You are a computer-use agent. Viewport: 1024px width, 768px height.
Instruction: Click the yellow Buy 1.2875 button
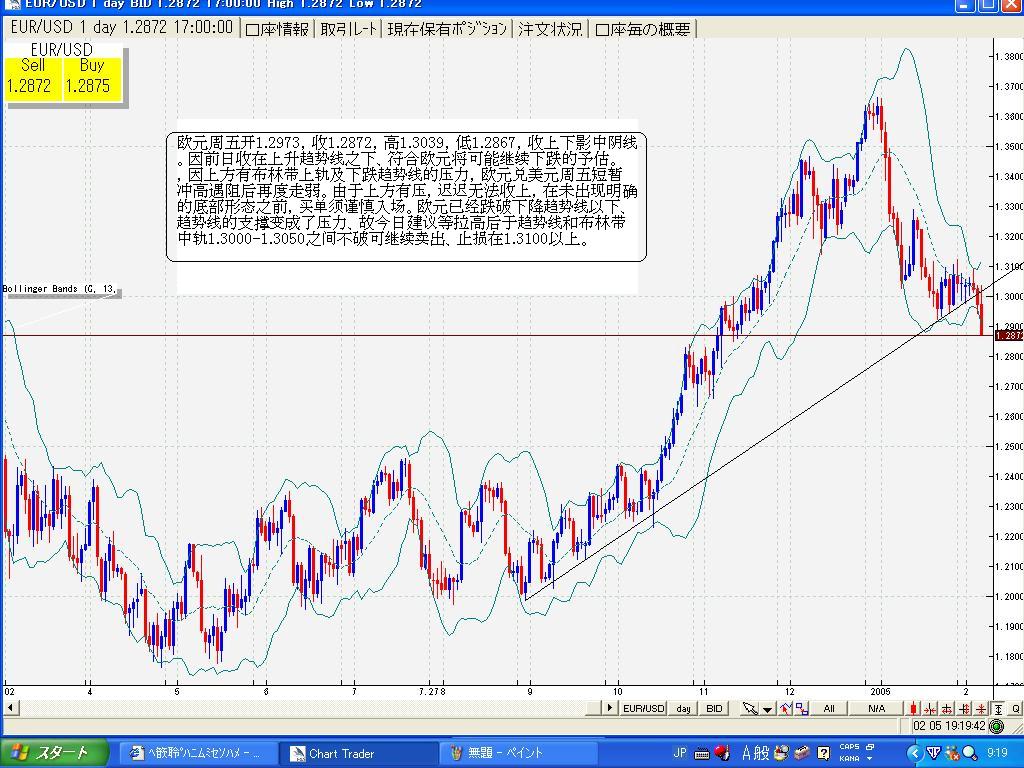coord(90,77)
